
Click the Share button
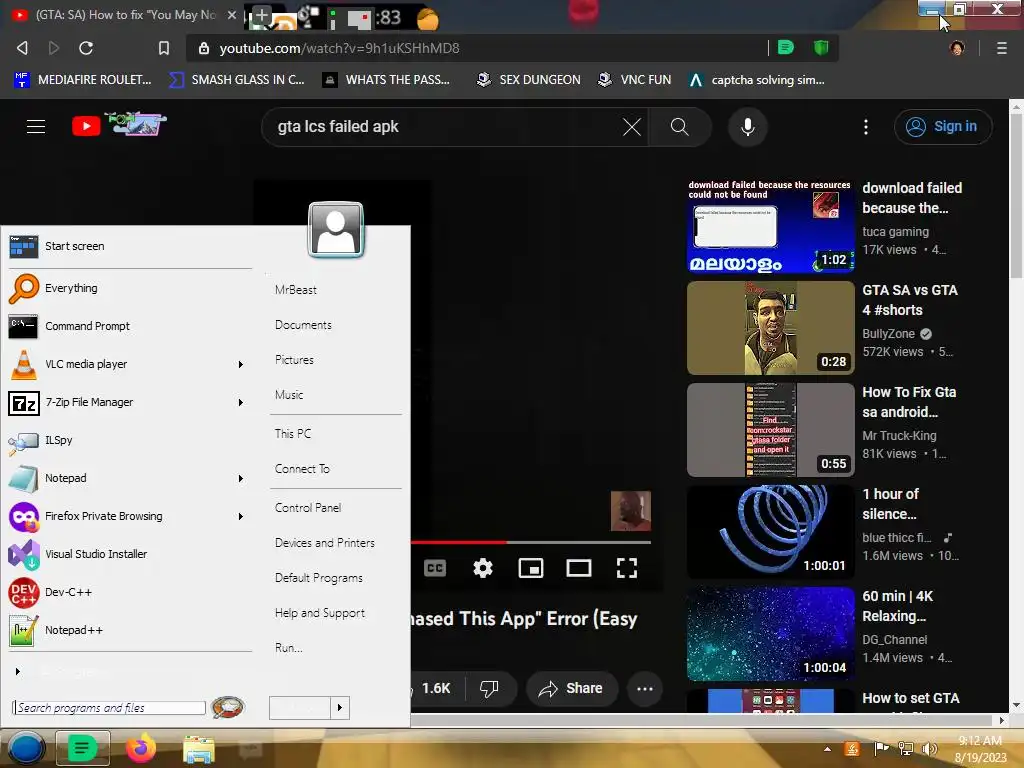(571, 688)
